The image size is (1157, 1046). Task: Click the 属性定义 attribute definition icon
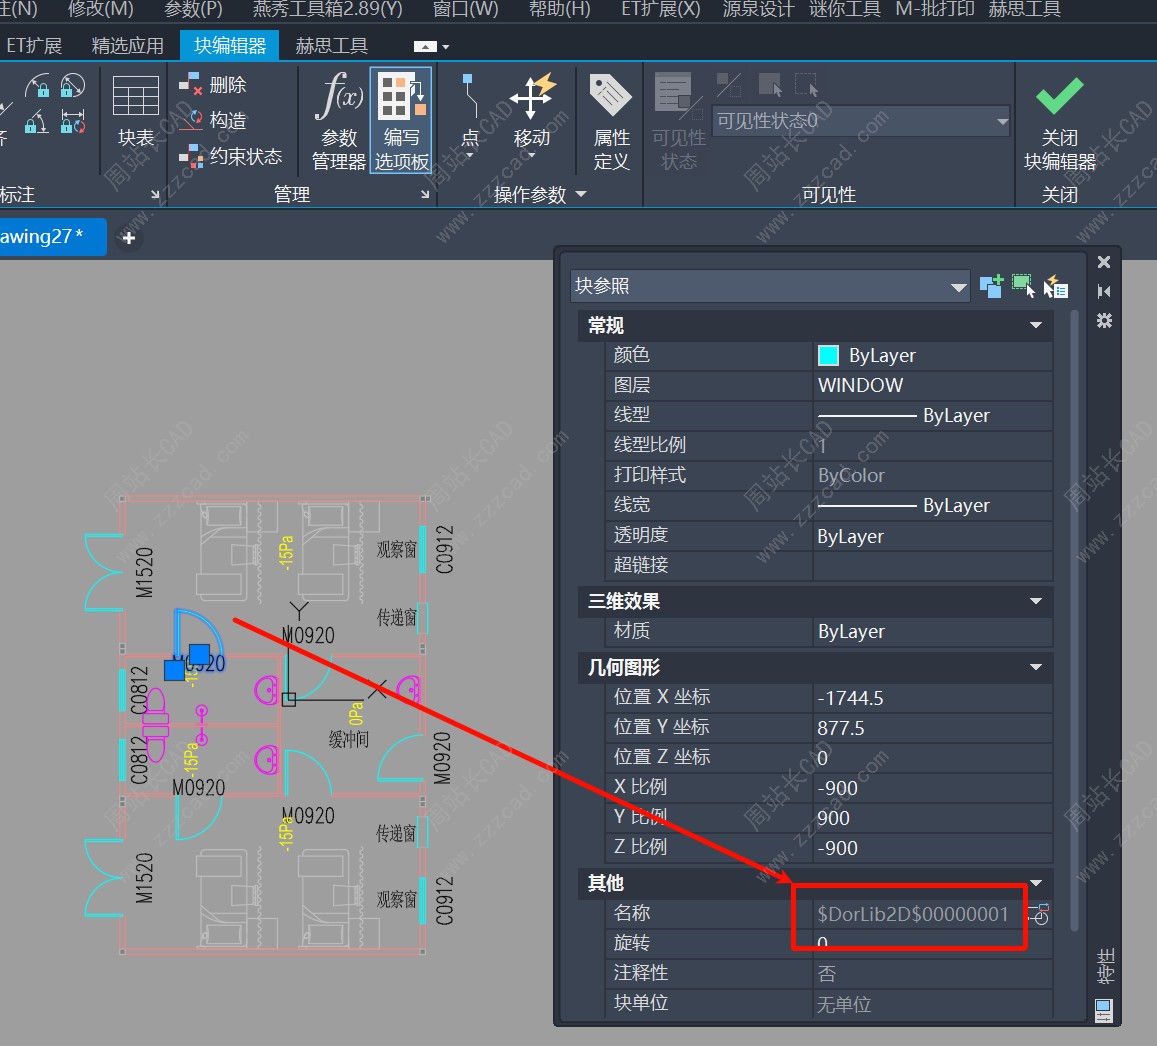pyautogui.click(x=611, y=120)
